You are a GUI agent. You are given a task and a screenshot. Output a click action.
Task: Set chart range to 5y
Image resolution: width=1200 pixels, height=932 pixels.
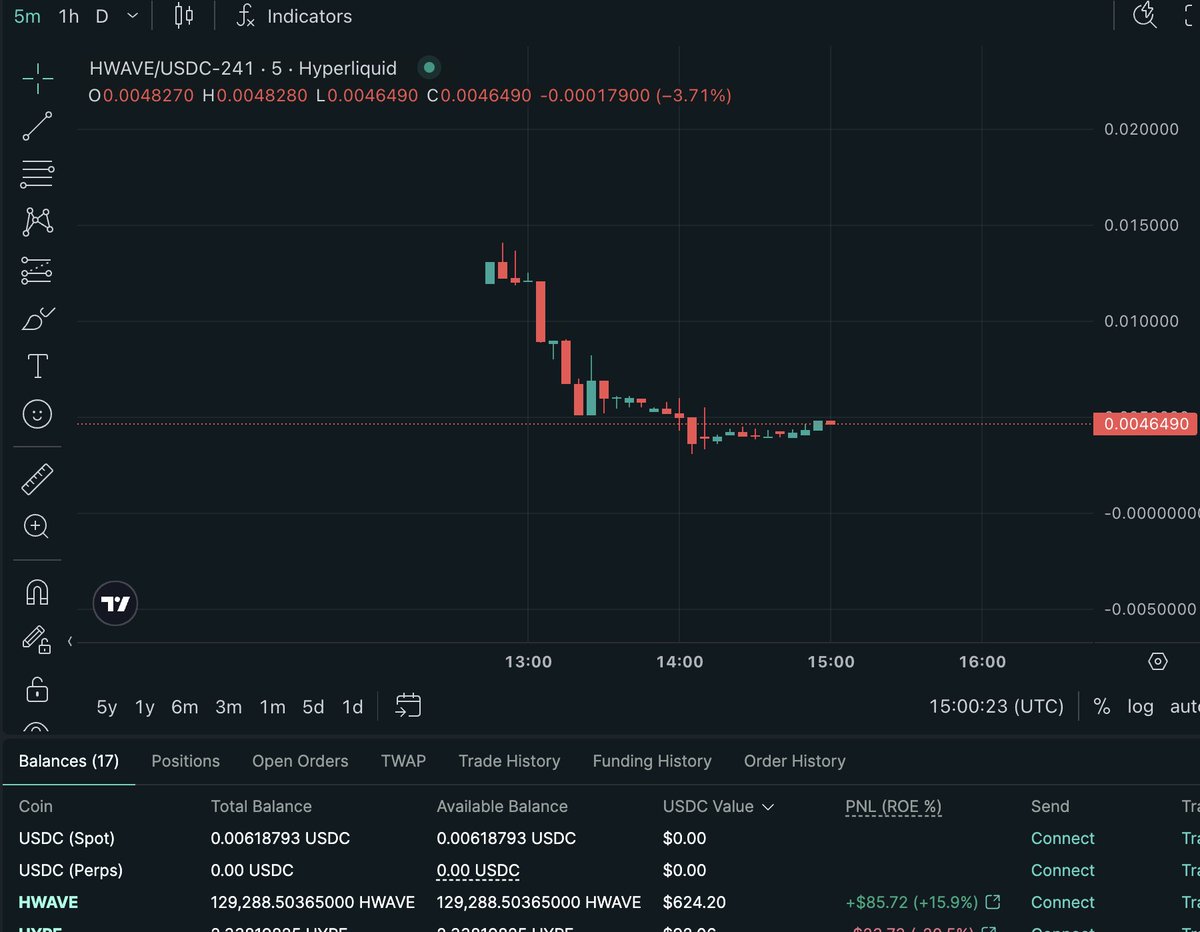tap(107, 707)
